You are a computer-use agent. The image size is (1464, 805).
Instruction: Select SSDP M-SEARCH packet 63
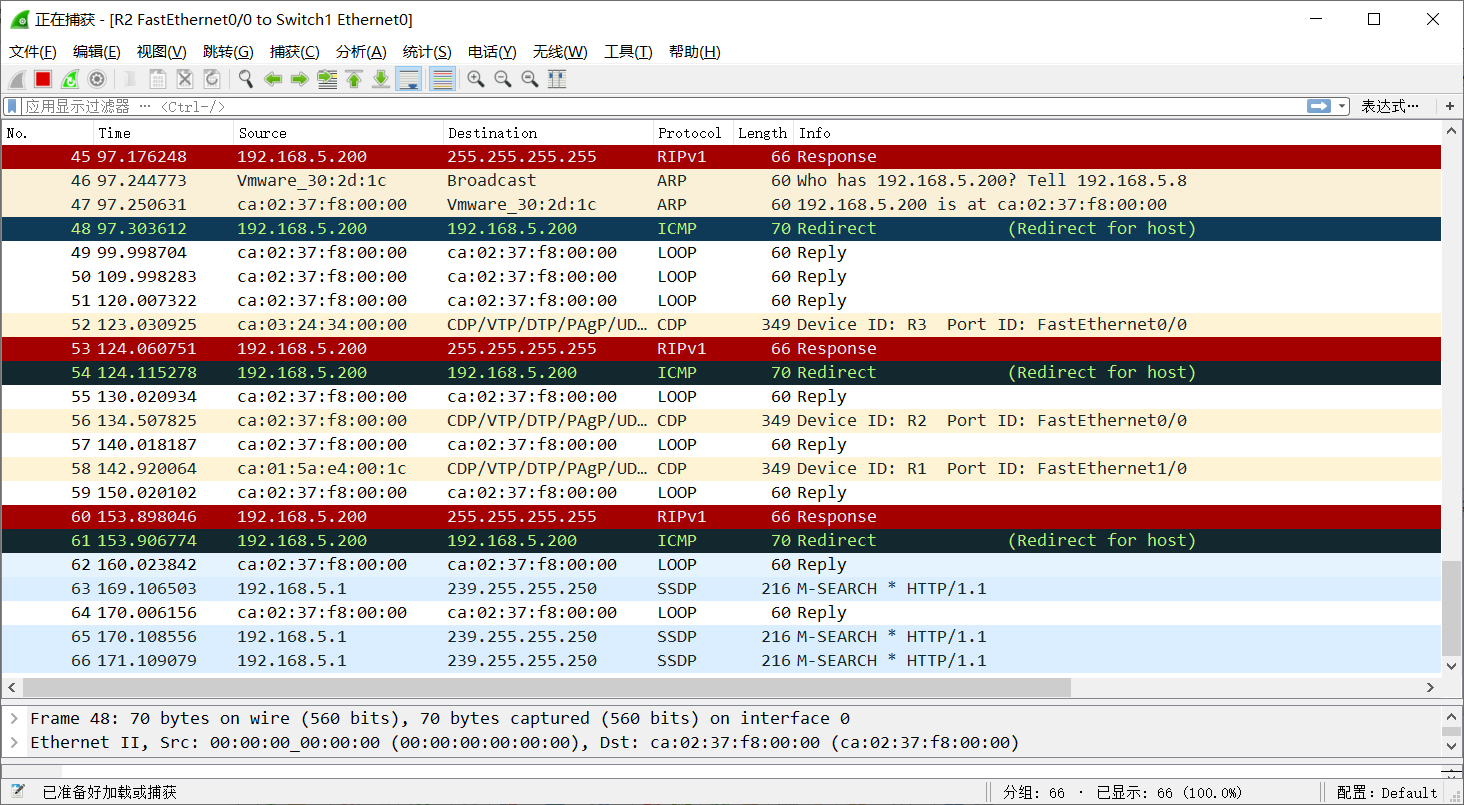721,589
